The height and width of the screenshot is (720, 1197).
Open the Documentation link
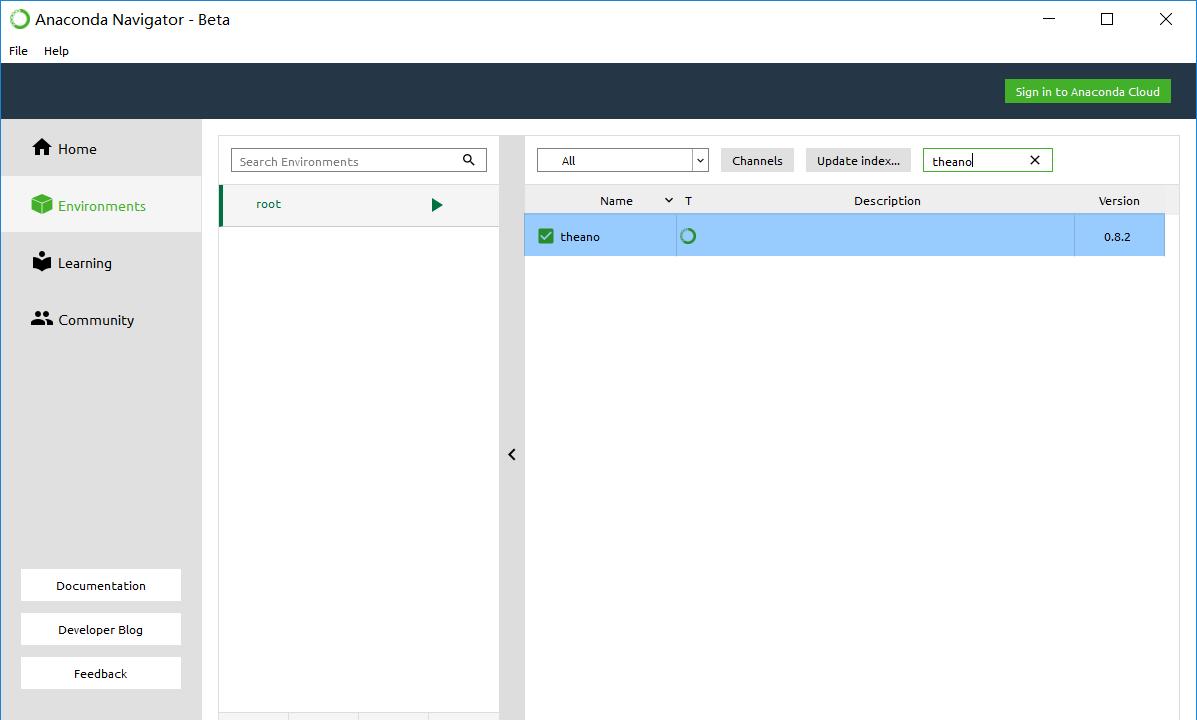tap(101, 585)
